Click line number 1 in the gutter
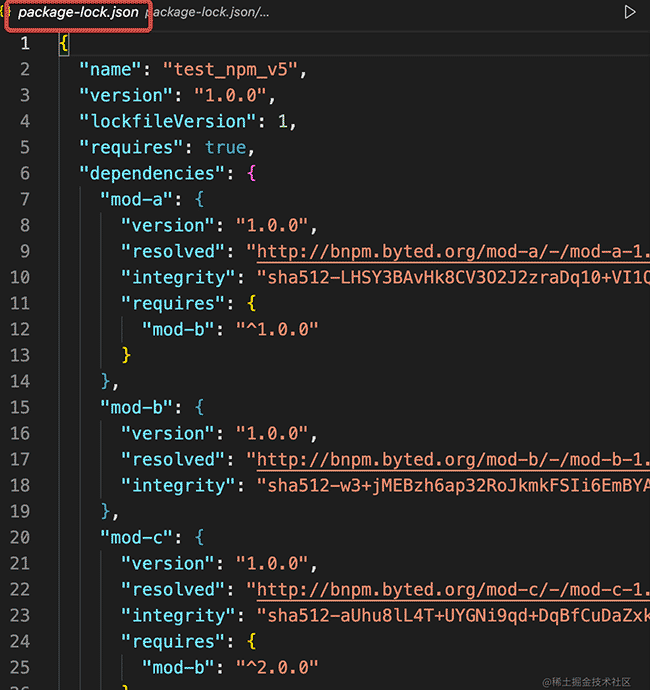This screenshot has height=690, width=650. (25, 44)
